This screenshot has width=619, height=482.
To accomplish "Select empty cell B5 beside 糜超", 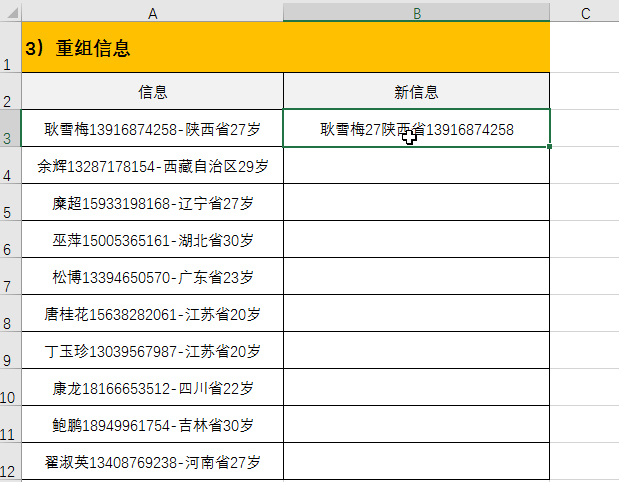I will tap(416, 202).
